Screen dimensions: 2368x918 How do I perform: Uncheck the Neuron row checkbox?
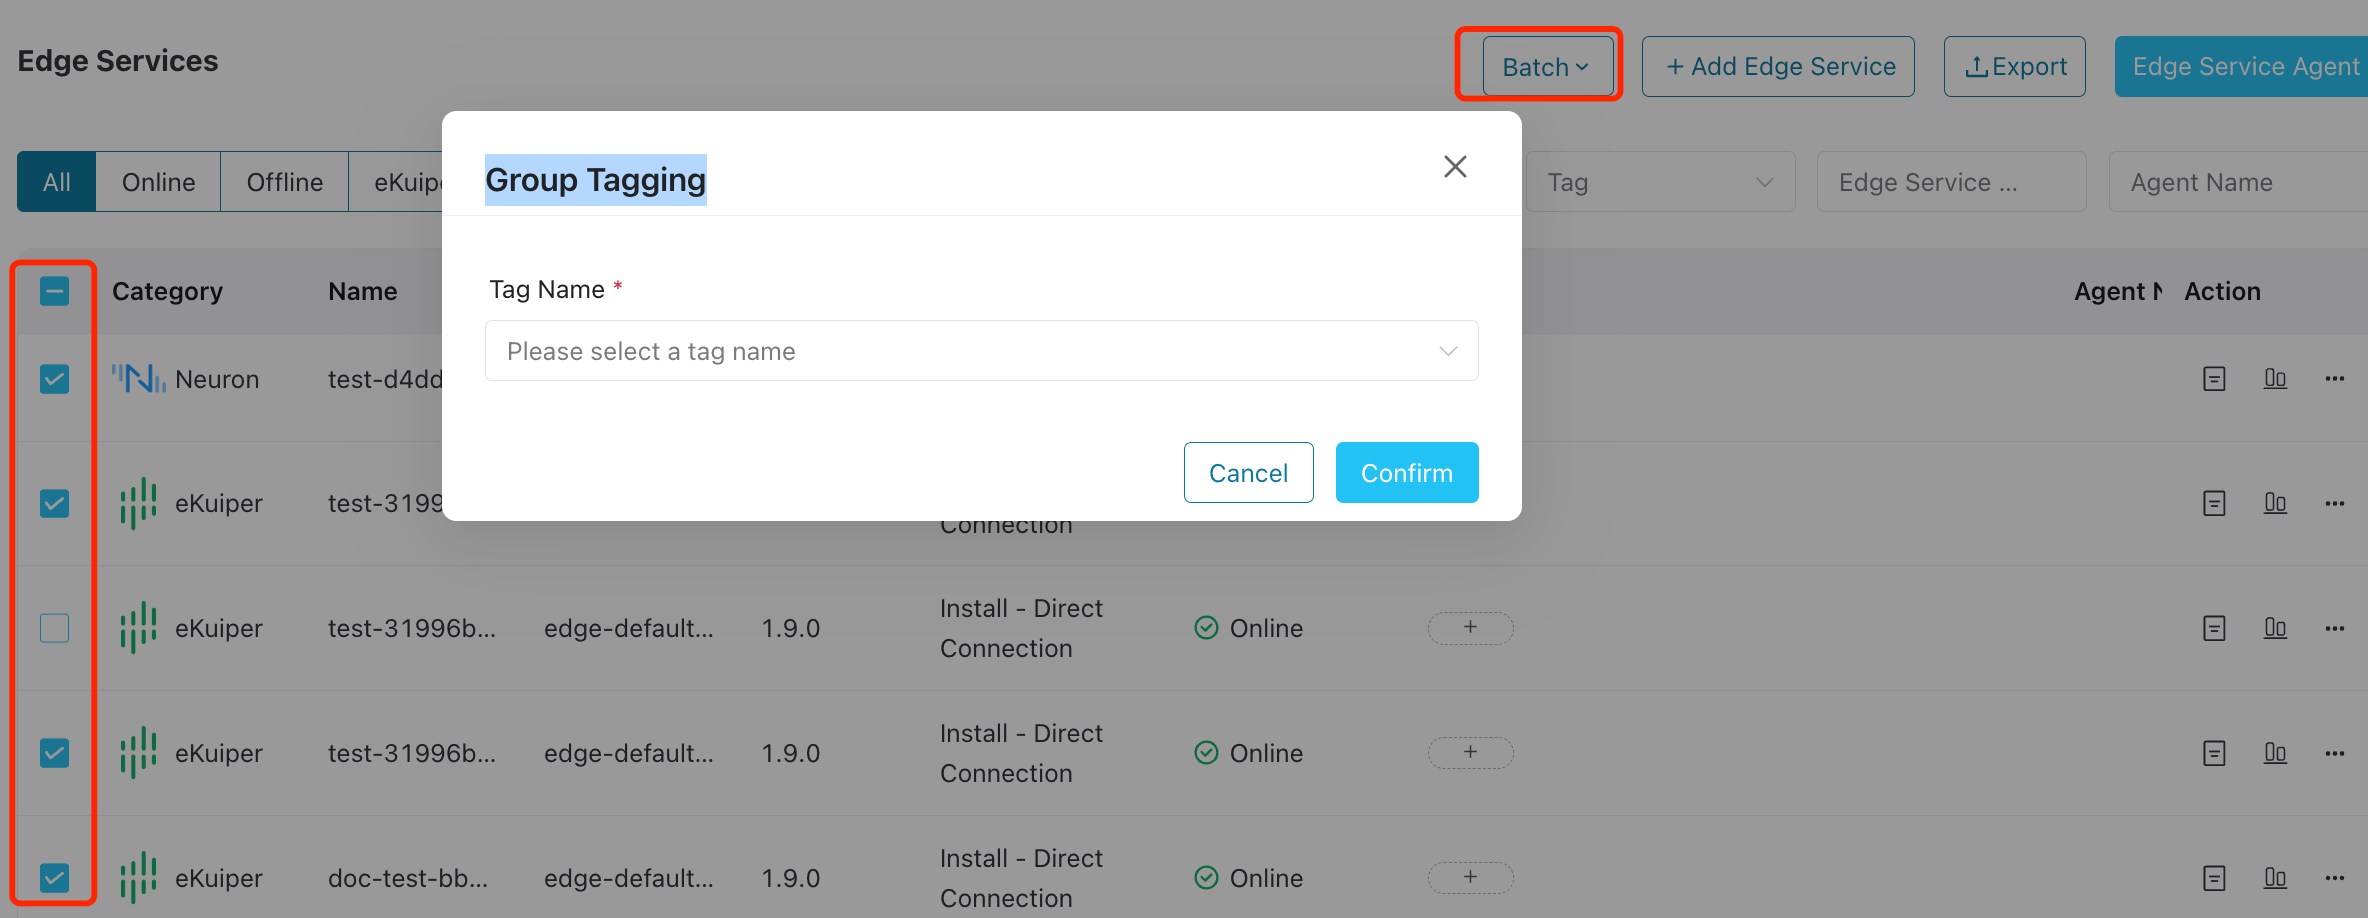55,379
